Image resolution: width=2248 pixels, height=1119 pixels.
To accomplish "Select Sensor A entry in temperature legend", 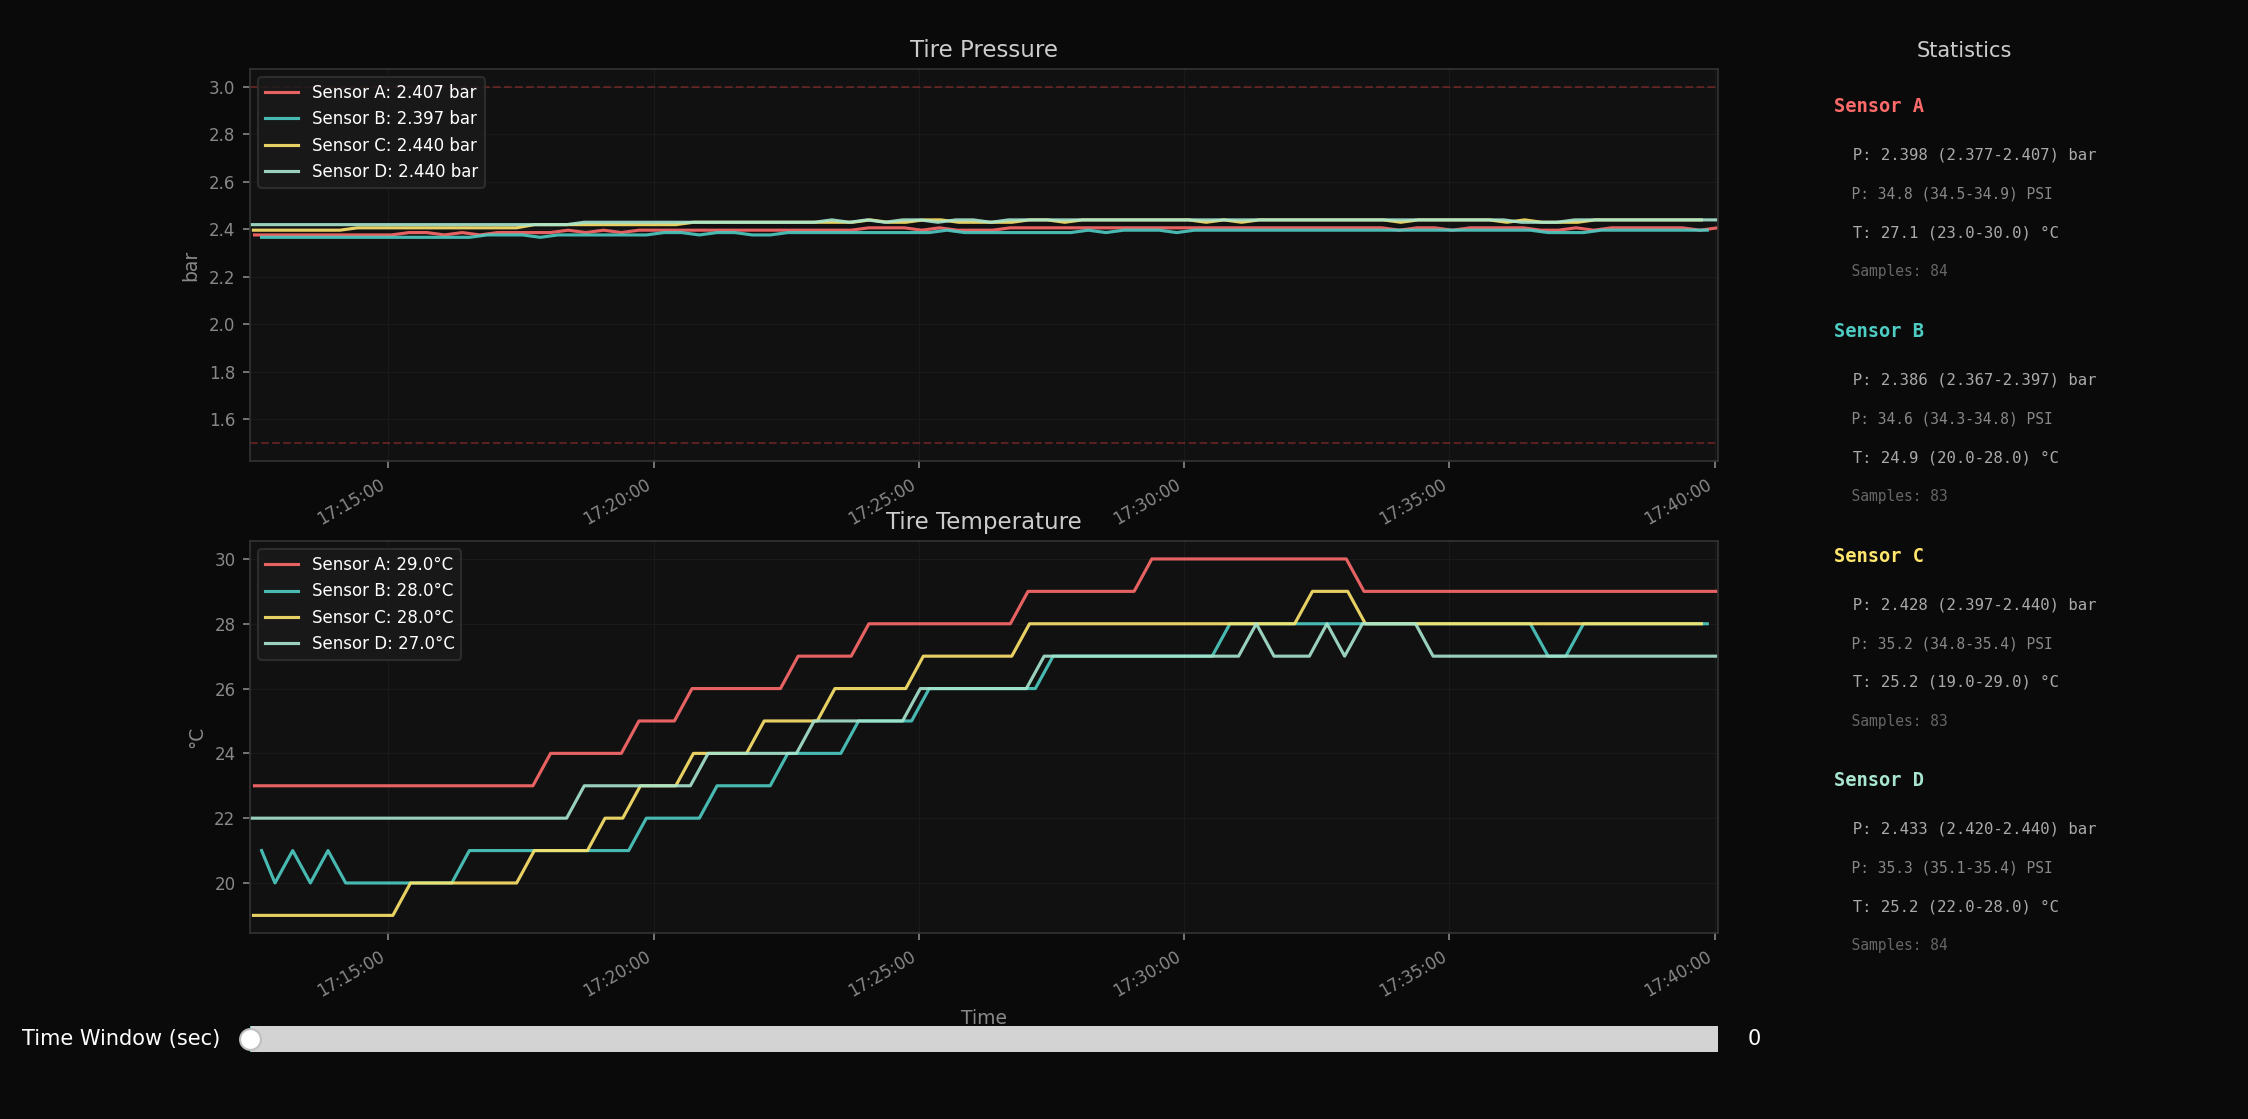I will click(358, 563).
